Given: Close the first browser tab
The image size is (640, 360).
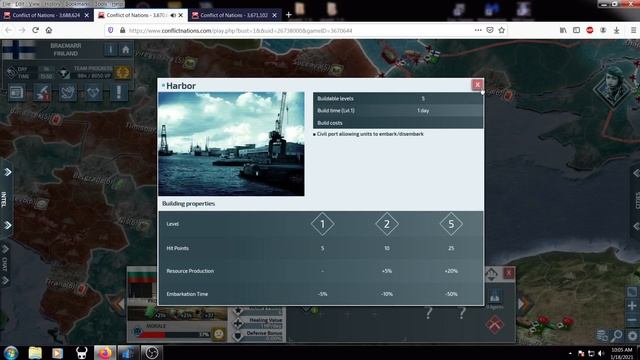Looking at the screenshot, I should 87,15.
